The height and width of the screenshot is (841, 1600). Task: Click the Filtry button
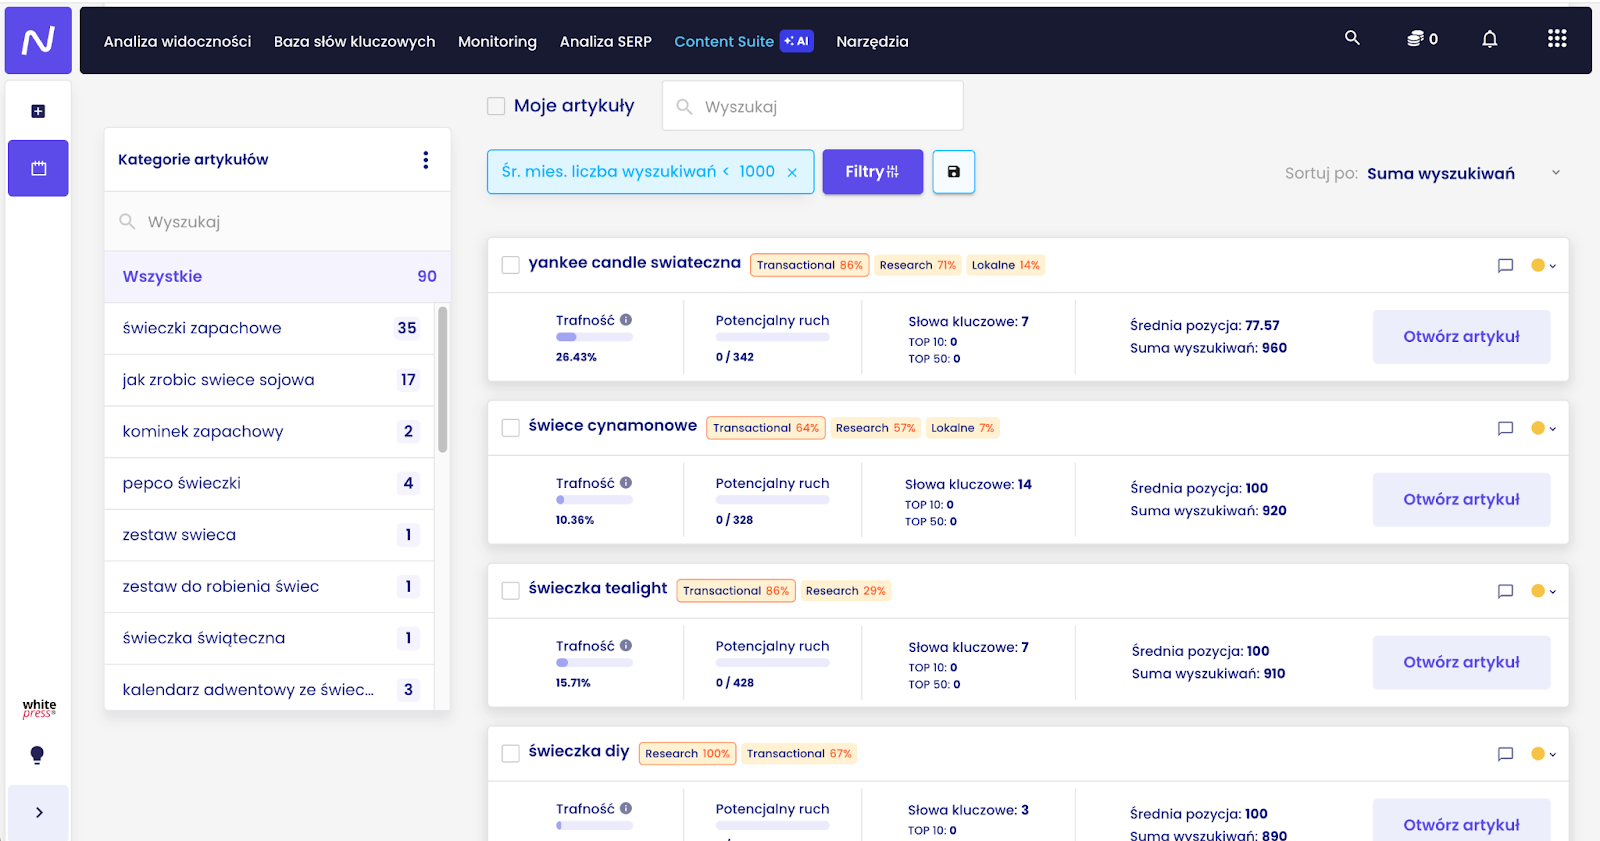(x=872, y=172)
